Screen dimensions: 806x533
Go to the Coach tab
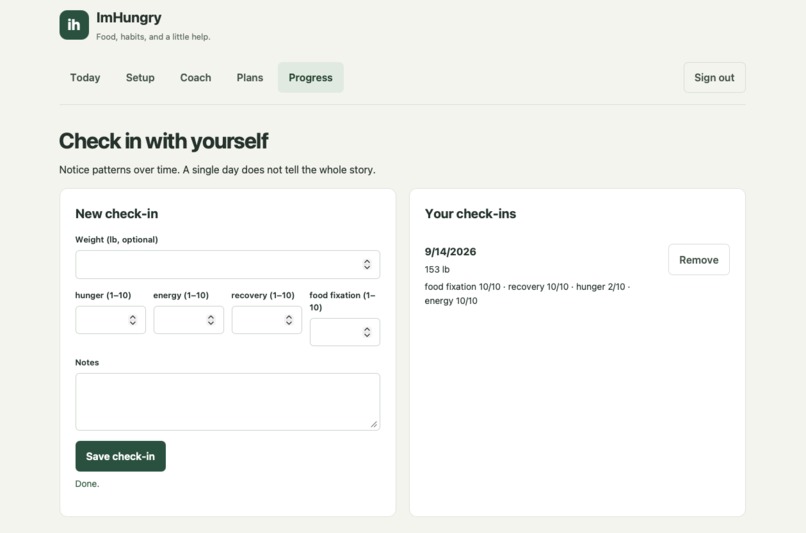(x=195, y=78)
